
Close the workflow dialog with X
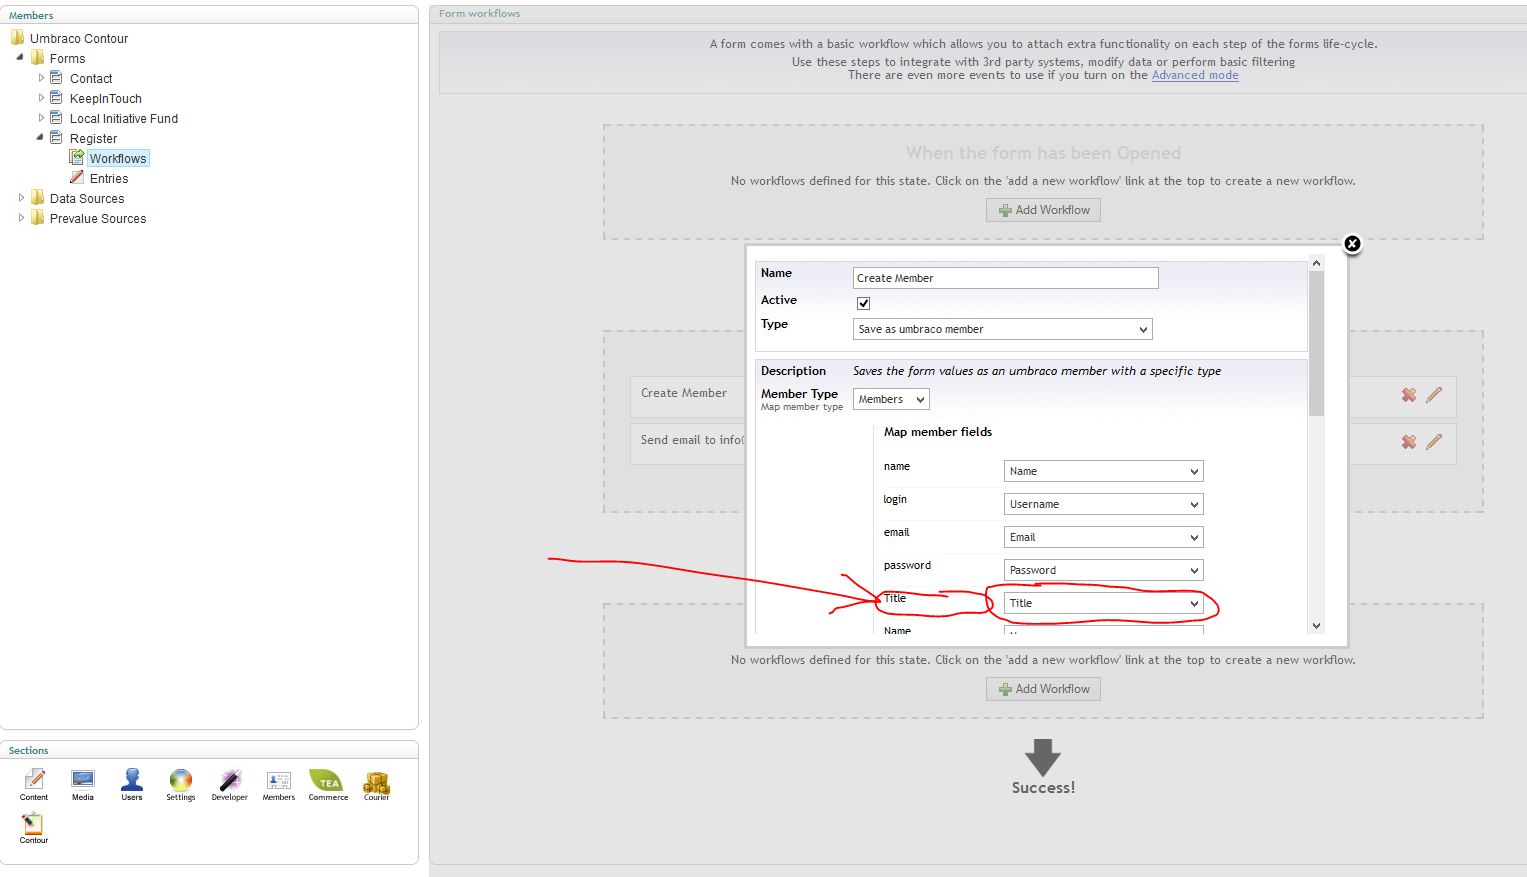[x=1352, y=244]
